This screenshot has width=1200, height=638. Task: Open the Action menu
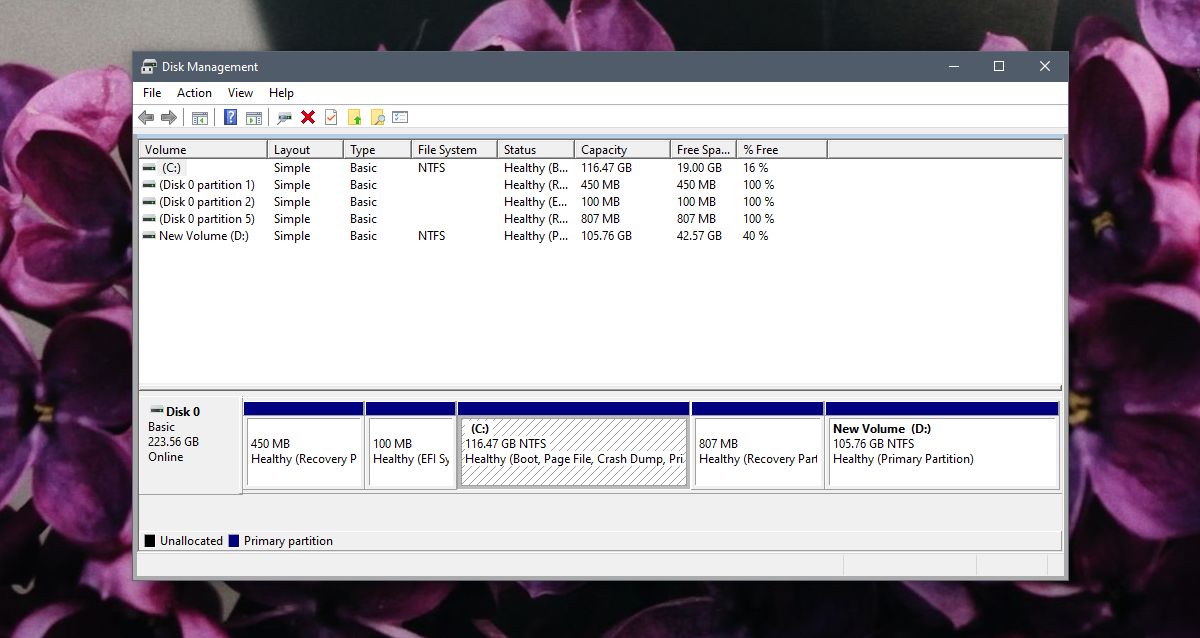point(194,92)
